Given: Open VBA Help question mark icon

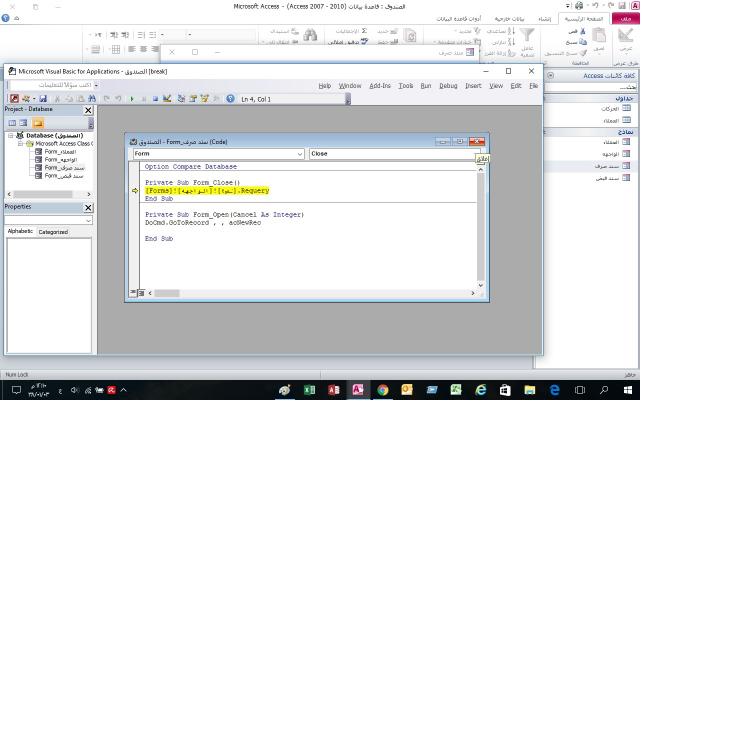Looking at the screenshot, I should tap(230, 99).
